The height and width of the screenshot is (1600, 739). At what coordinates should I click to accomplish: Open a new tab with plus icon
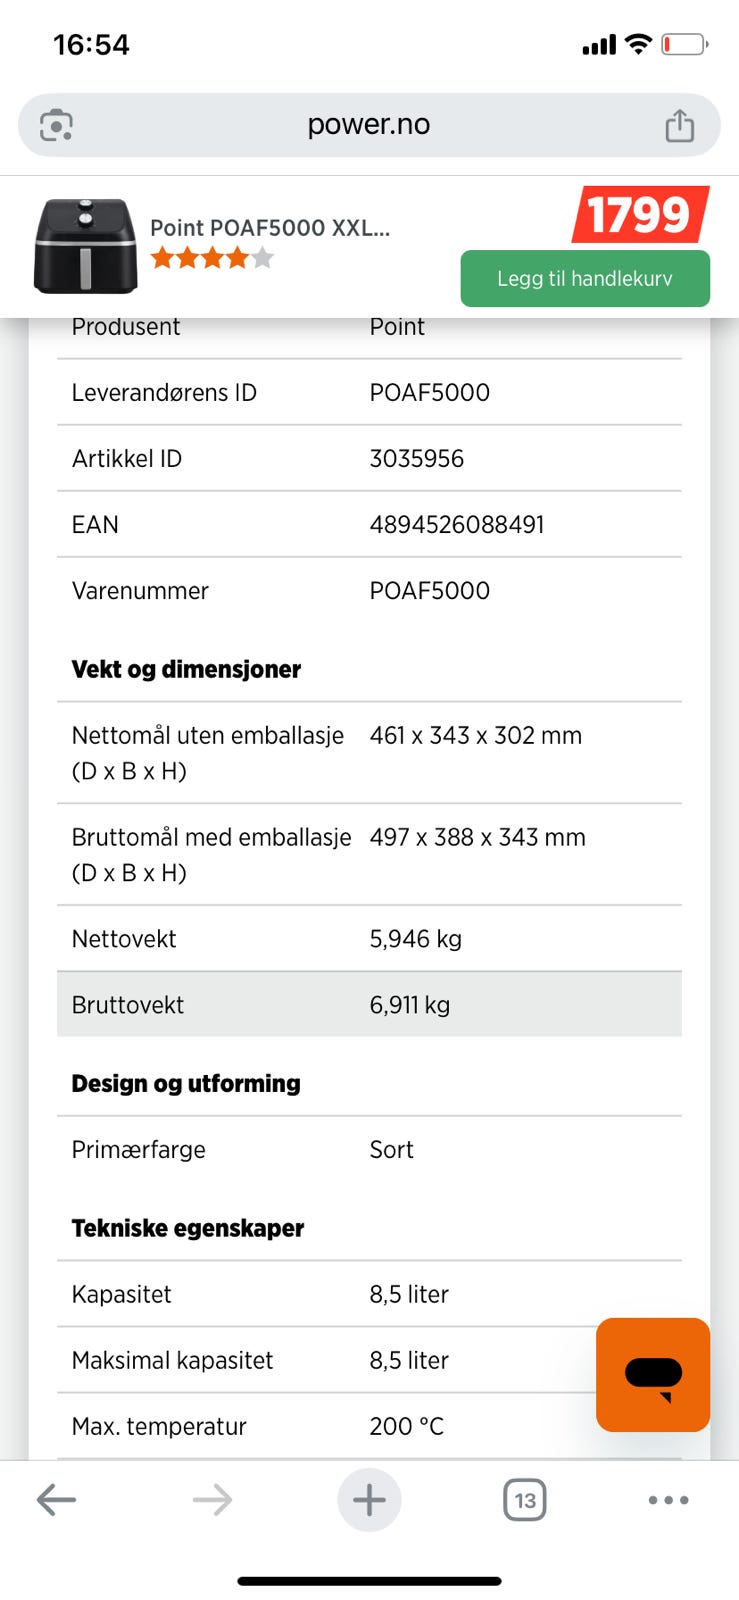(x=369, y=1499)
